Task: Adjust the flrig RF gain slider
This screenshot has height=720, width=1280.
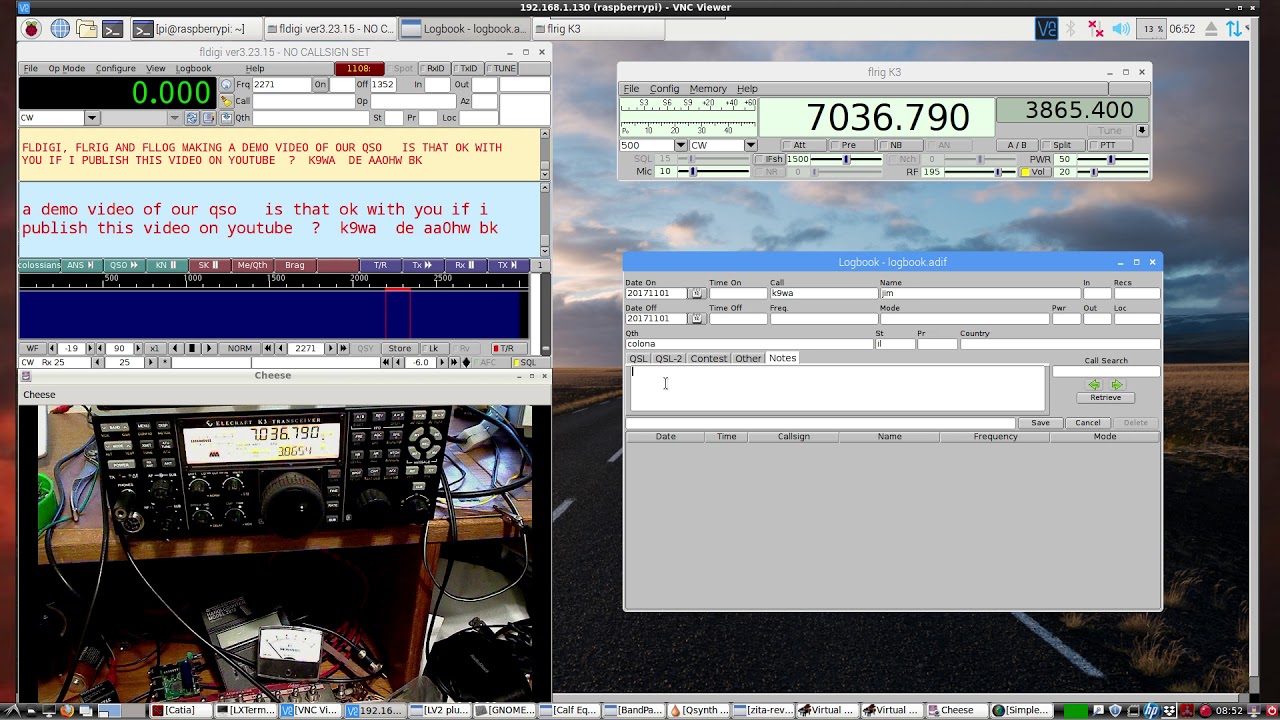Action: pos(980,172)
